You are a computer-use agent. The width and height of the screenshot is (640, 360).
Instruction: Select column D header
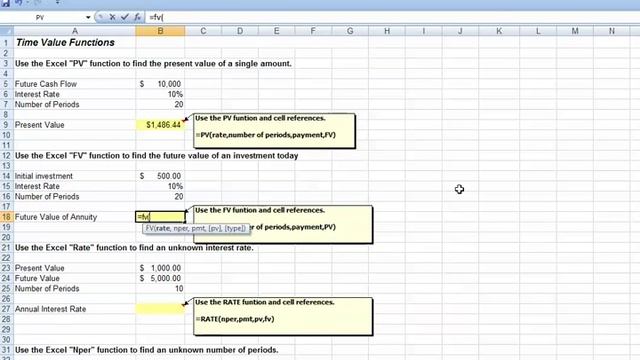(x=240, y=31)
